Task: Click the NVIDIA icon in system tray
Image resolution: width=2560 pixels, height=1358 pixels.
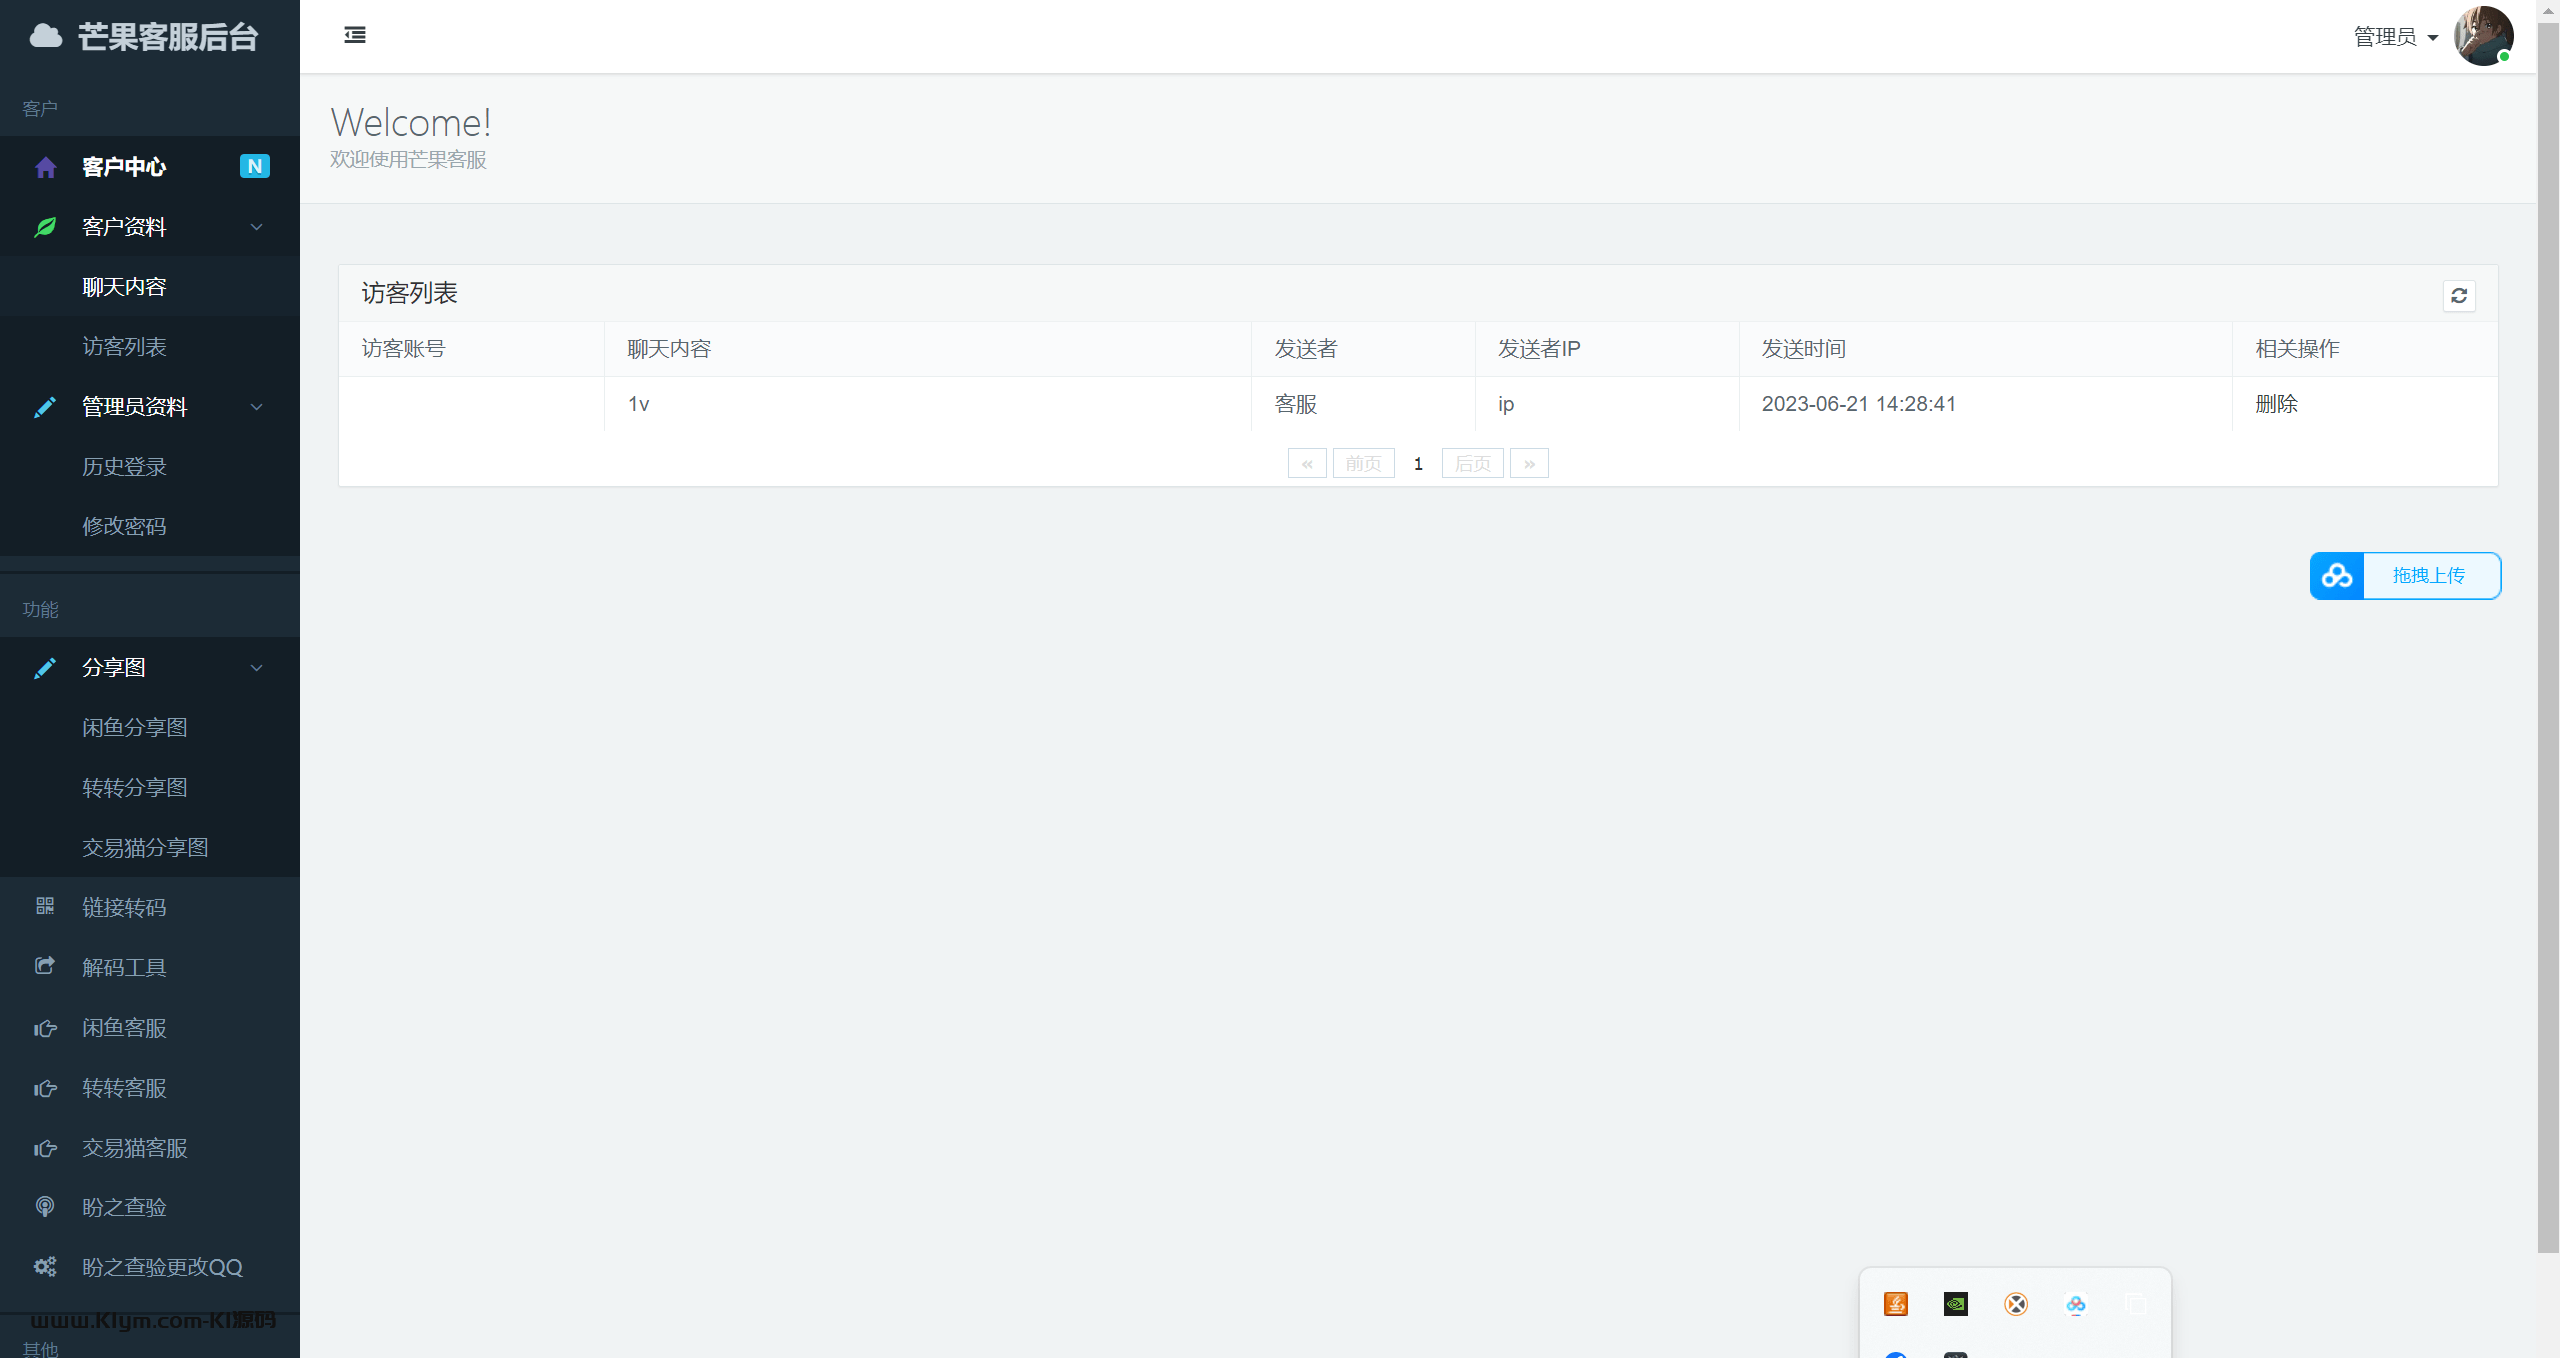Action: 1955,1304
